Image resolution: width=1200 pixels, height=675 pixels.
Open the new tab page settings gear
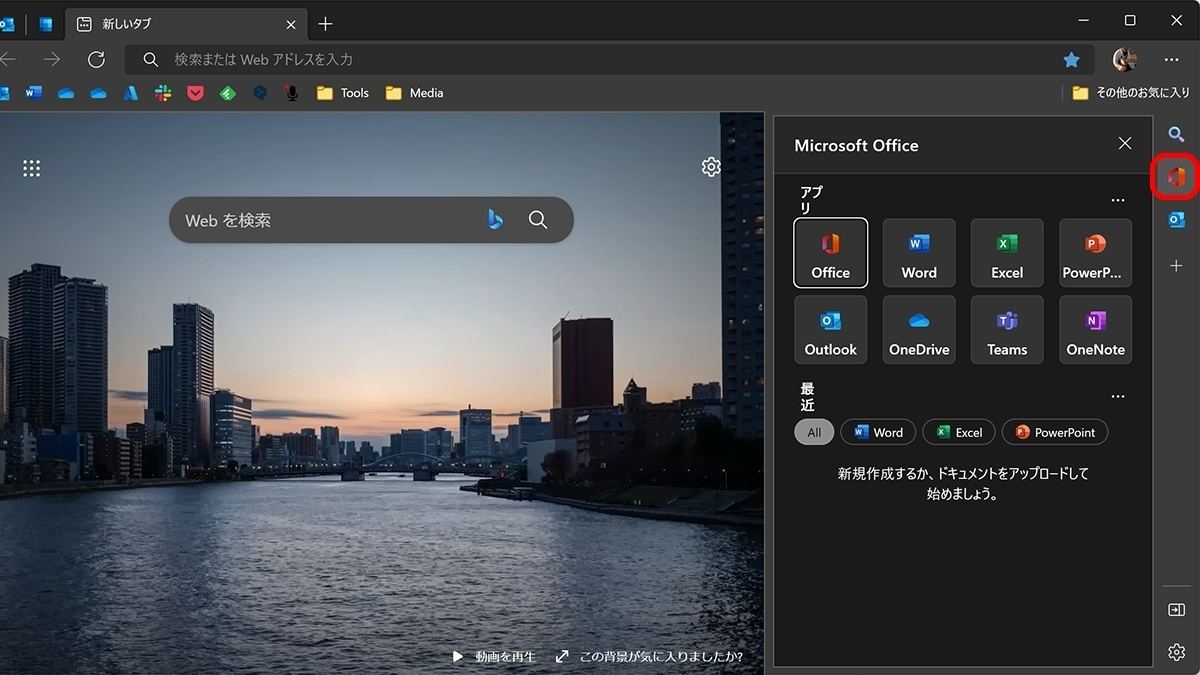711,167
